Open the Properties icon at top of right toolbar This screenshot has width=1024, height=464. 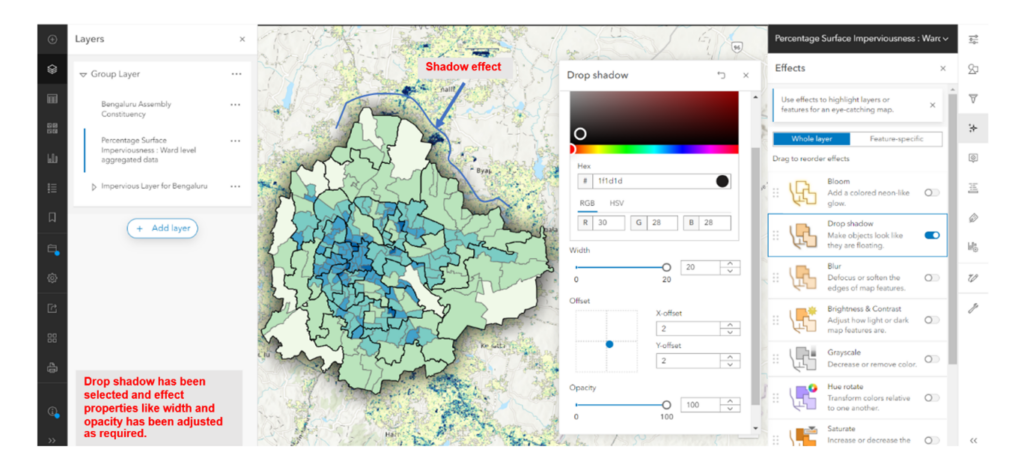point(973,39)
